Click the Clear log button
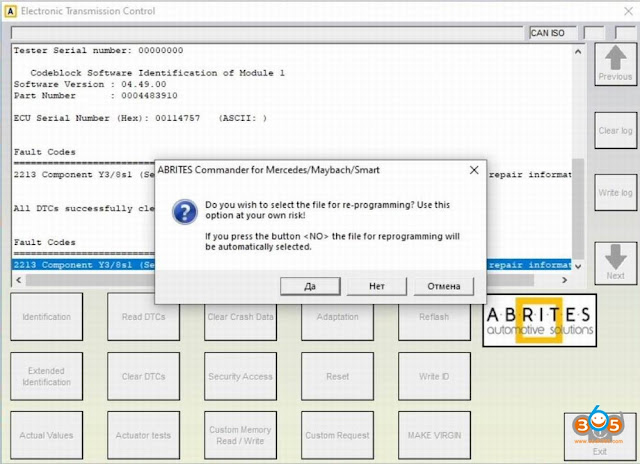This screenshot has height=464, width=640. 616,131
